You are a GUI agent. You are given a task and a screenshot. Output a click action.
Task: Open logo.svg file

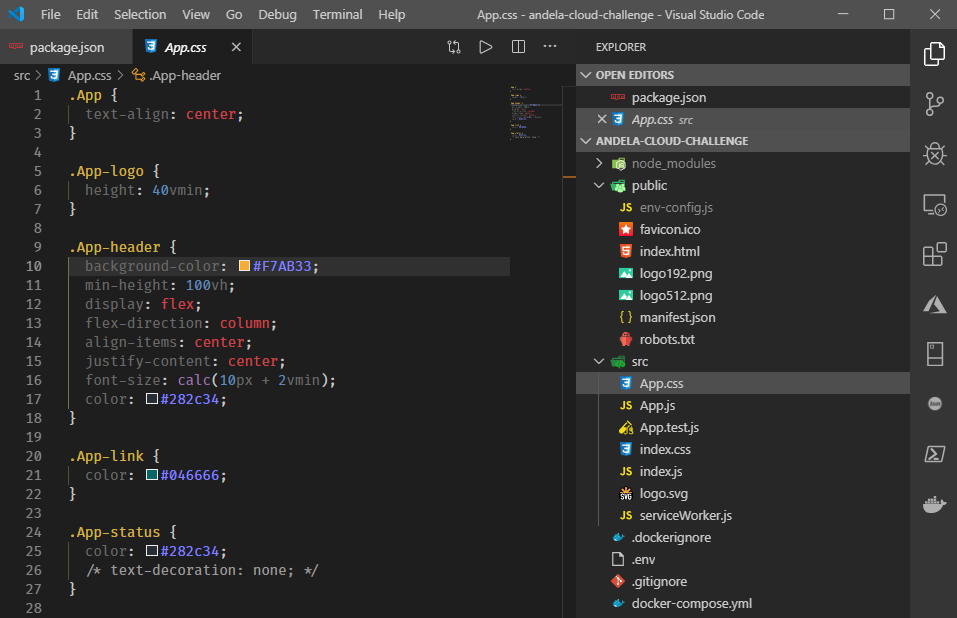tap(743, 494)
